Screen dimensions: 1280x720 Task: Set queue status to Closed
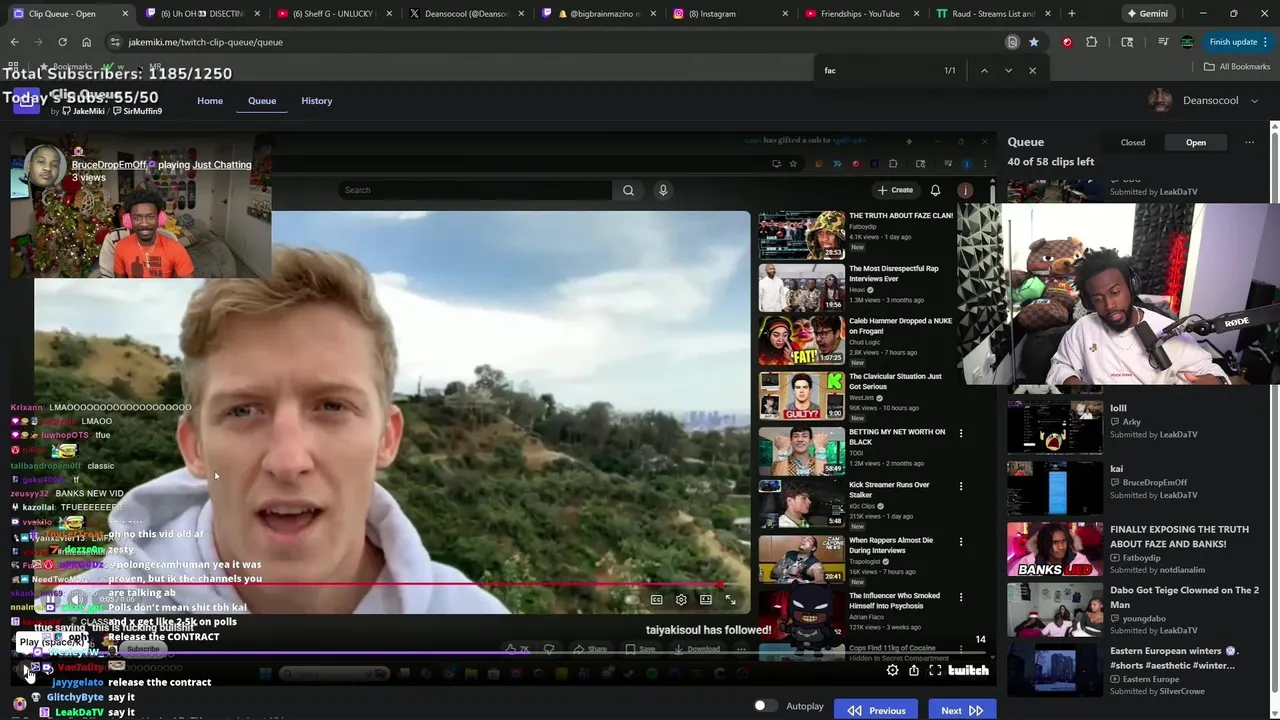1133,142
